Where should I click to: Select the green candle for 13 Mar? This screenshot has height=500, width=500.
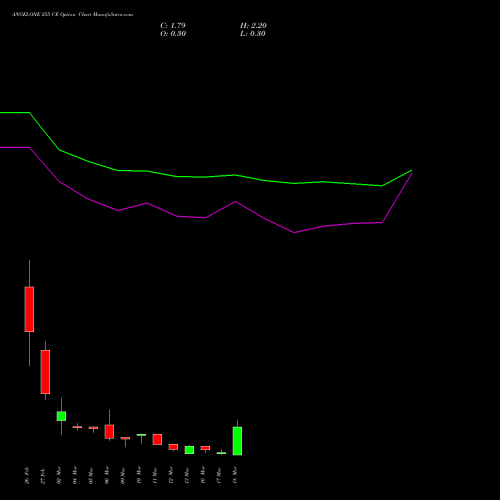point(189,450)
